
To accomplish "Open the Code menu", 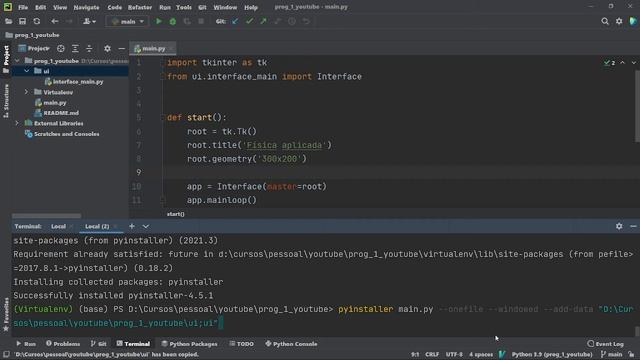I will click(114, 7).
